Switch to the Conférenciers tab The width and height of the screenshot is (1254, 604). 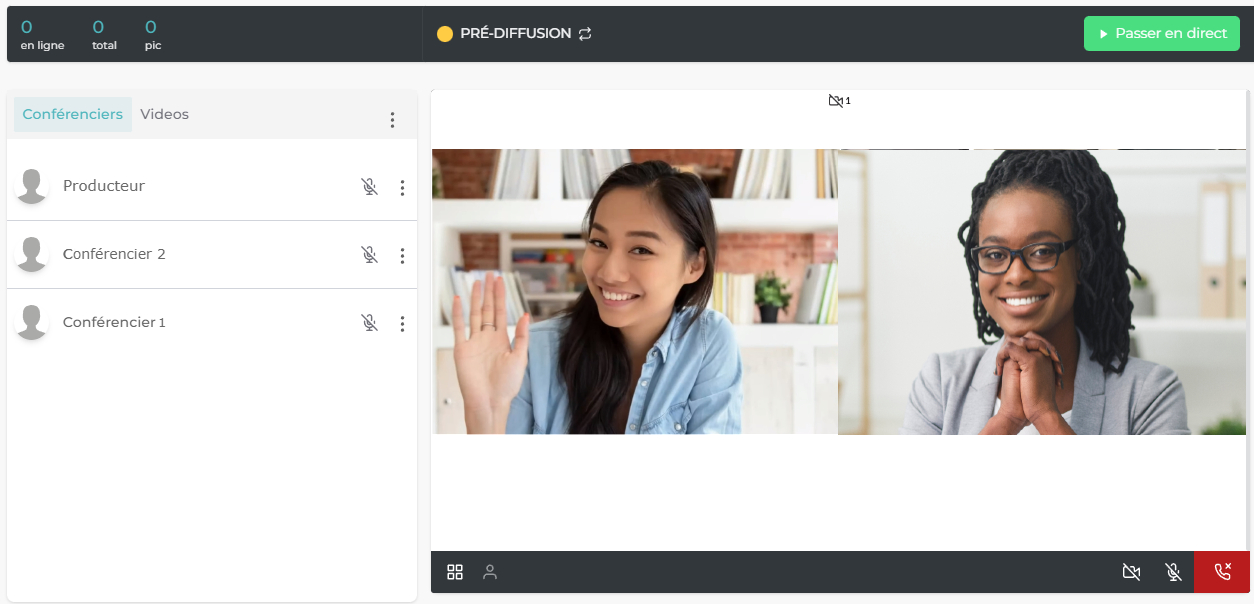click(x=73, y=114)
